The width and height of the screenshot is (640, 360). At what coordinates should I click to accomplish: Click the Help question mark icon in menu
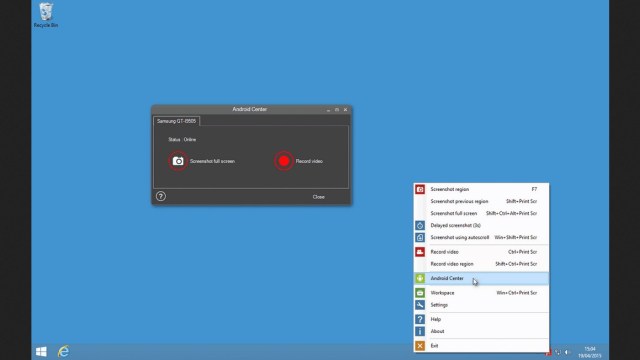tap(420, 319)
